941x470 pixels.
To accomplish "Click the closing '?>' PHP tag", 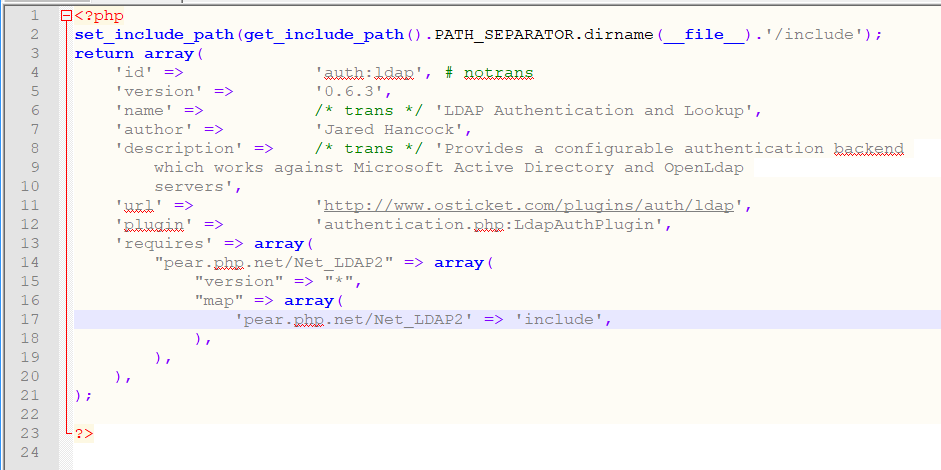I will [85, 433].
